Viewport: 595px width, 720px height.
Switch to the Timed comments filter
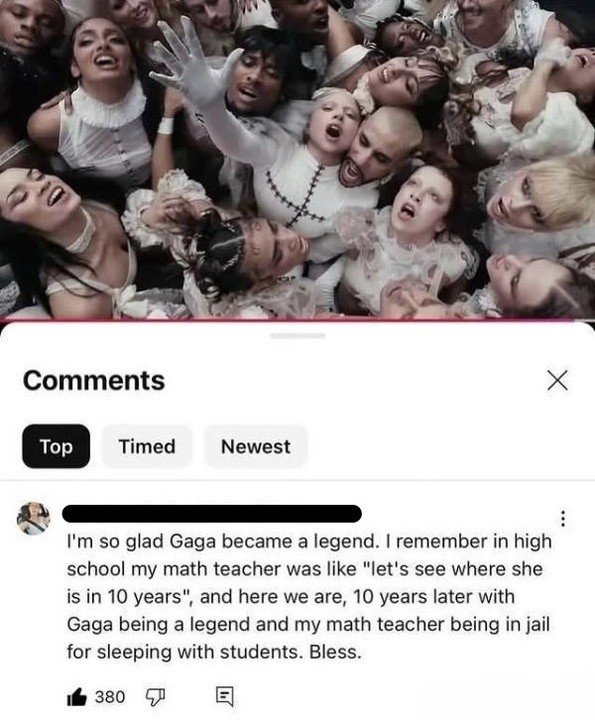coord(147,446)
